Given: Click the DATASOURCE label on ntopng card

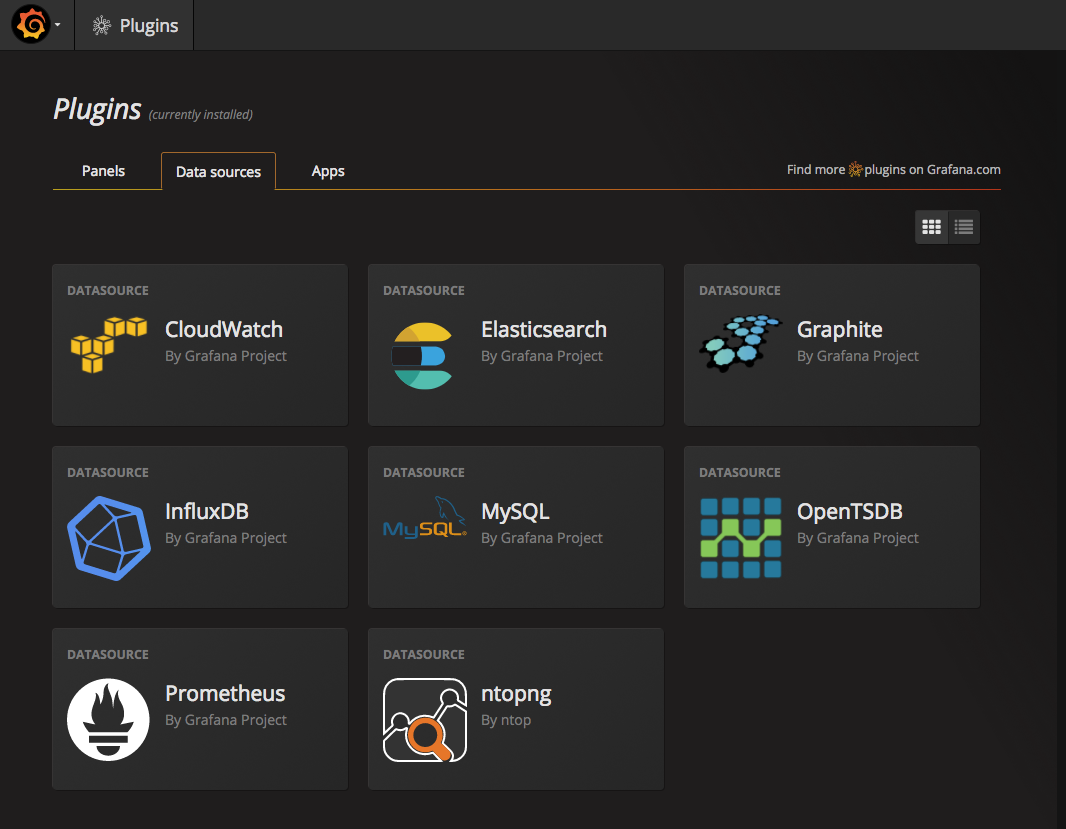Looking at the screenshot, I should [424, 654].
